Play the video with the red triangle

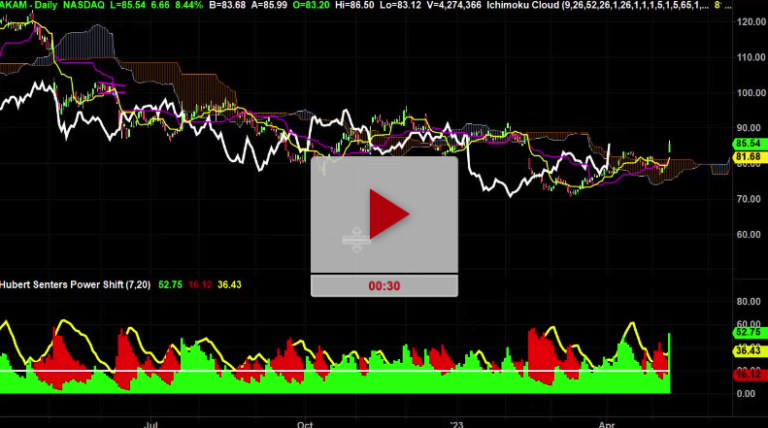coord(384,213)
